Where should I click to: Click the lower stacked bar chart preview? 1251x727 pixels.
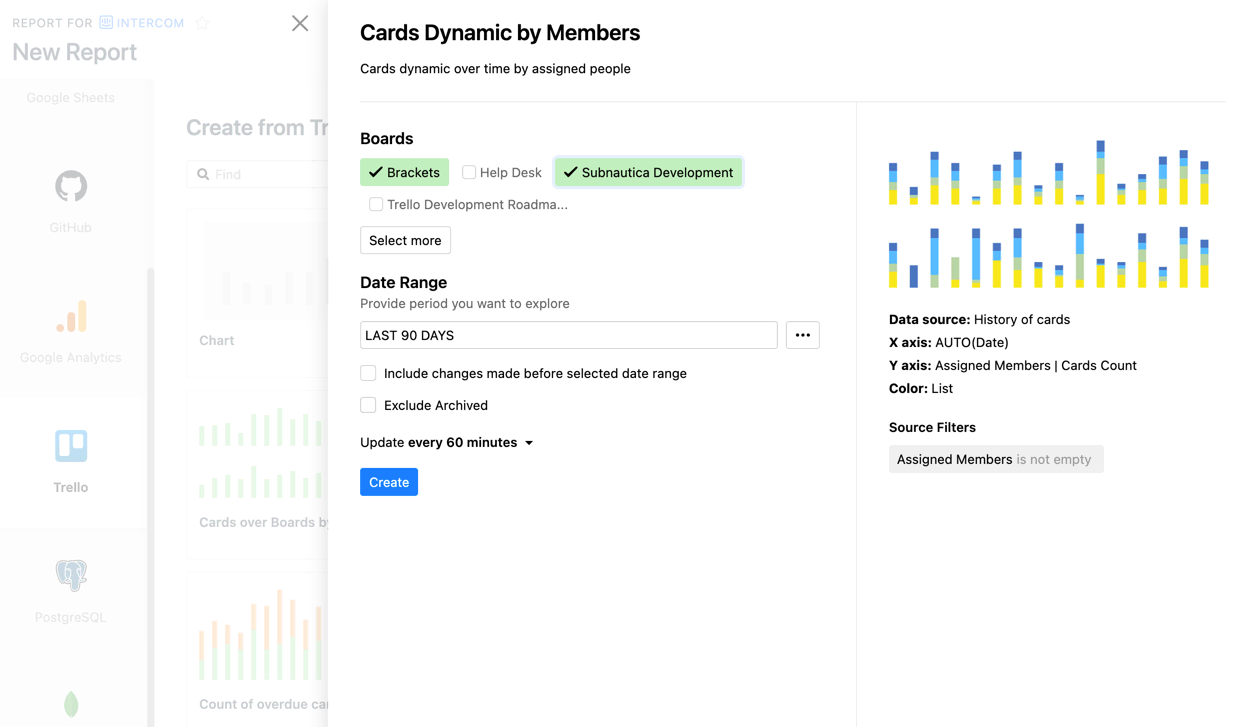pos(1049,256)
